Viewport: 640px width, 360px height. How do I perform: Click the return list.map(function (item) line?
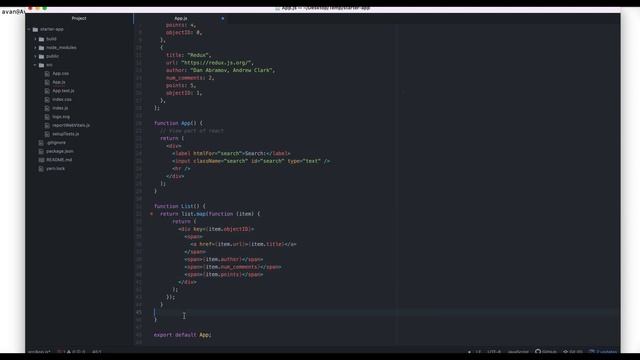(210, 213)
